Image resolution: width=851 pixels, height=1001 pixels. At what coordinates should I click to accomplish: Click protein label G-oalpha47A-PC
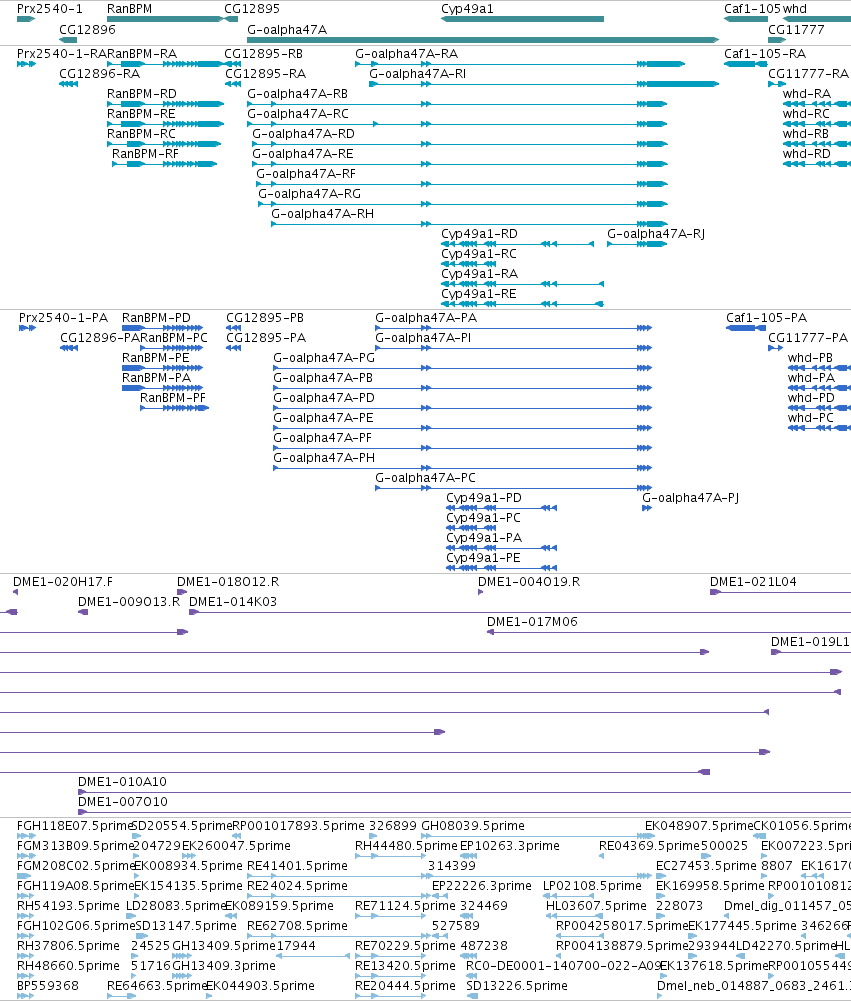pyautogui.click(x=425, y=478)
